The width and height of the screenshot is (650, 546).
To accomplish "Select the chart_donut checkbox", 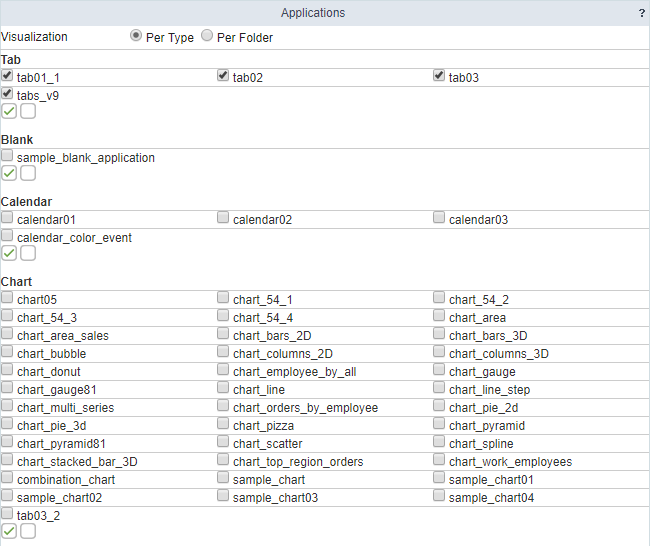I will [8, 371].
